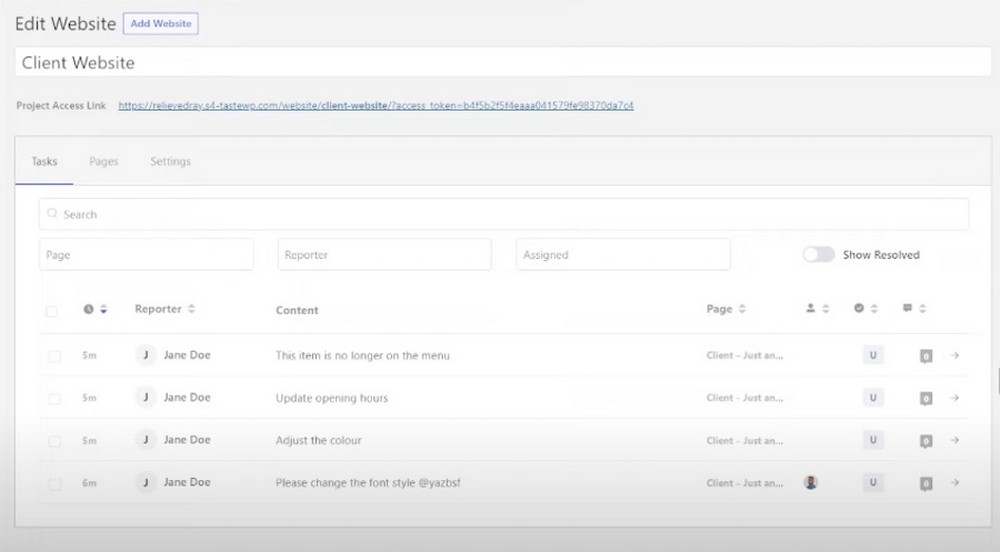The image size is (1000, 552).
Task: Click the search magnifier icon
Action: tap(52, 214)
